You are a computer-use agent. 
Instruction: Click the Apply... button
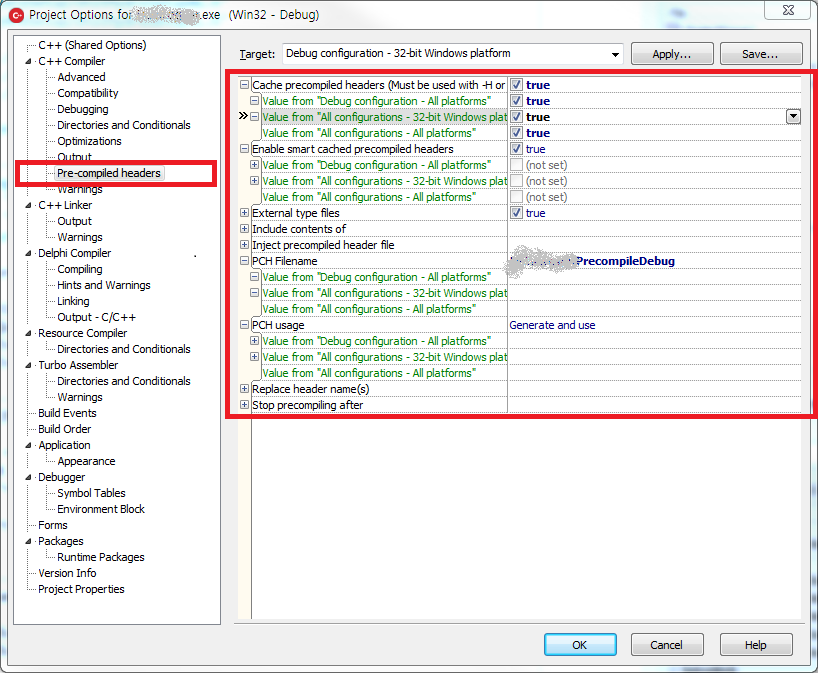pyautogui.click(x=672, y=54)
